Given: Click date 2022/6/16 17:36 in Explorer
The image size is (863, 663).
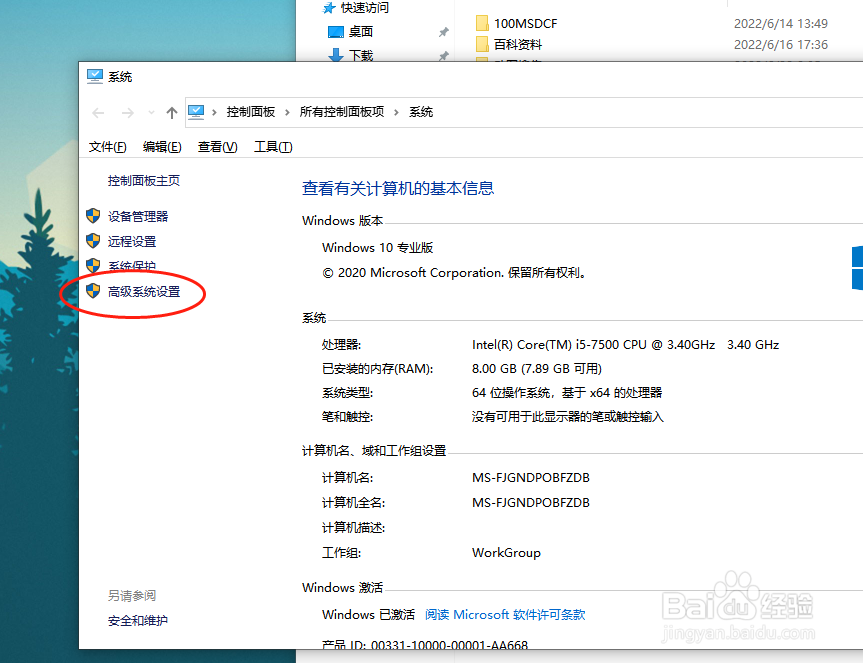Looking at the screenshot, I should point(780,45).
